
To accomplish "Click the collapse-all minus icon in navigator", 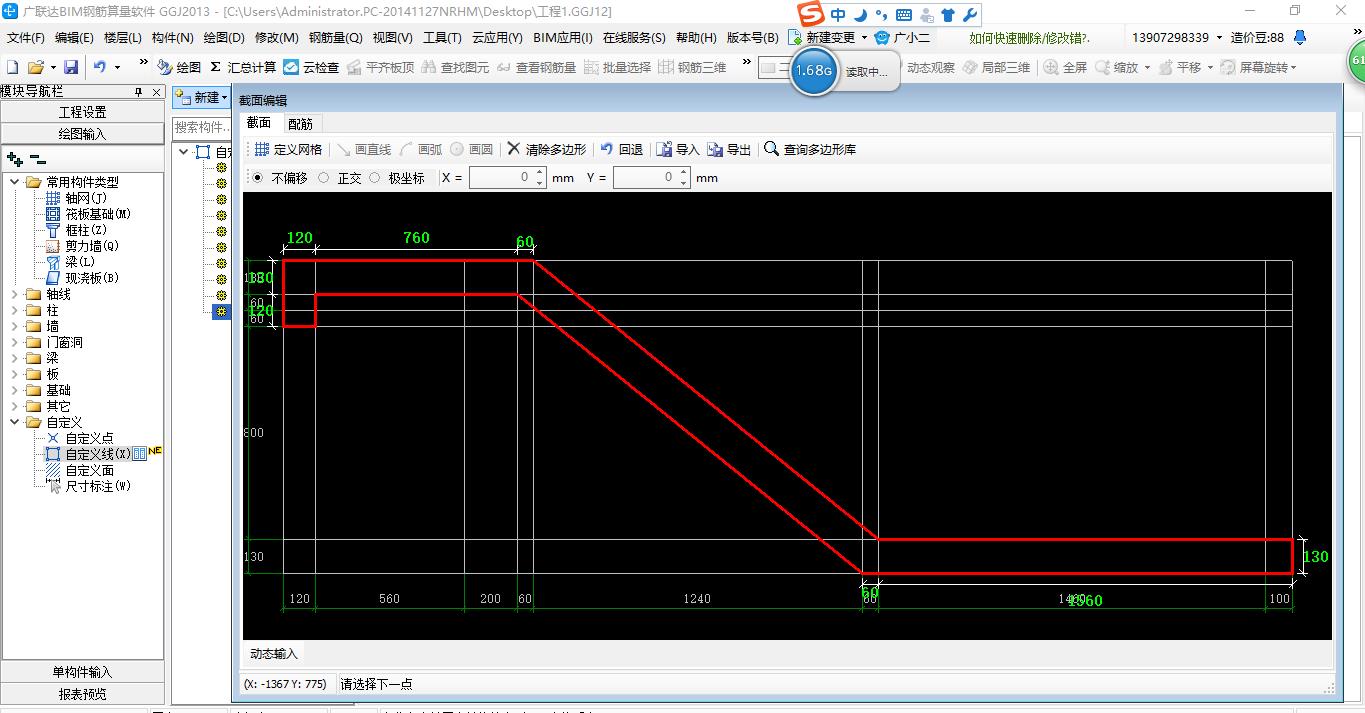I will click(37, 159).
